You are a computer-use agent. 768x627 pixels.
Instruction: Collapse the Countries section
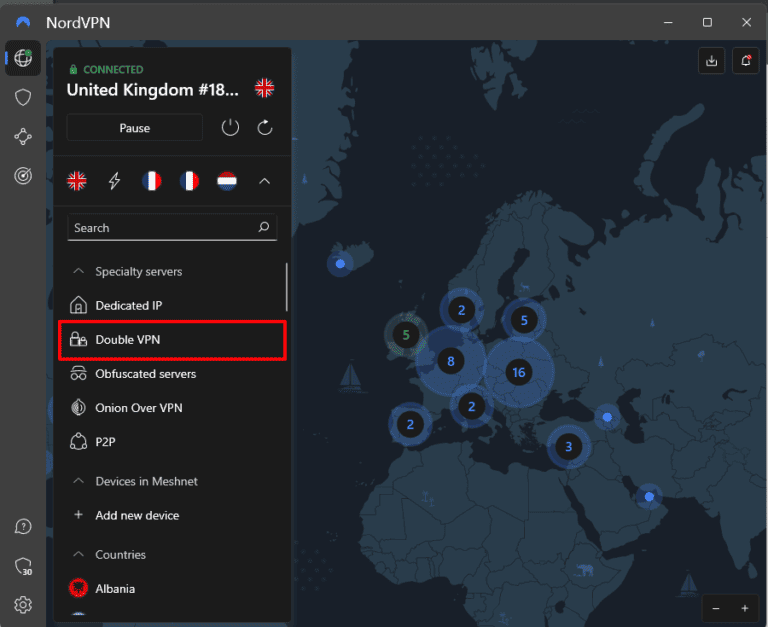[78, 555]
